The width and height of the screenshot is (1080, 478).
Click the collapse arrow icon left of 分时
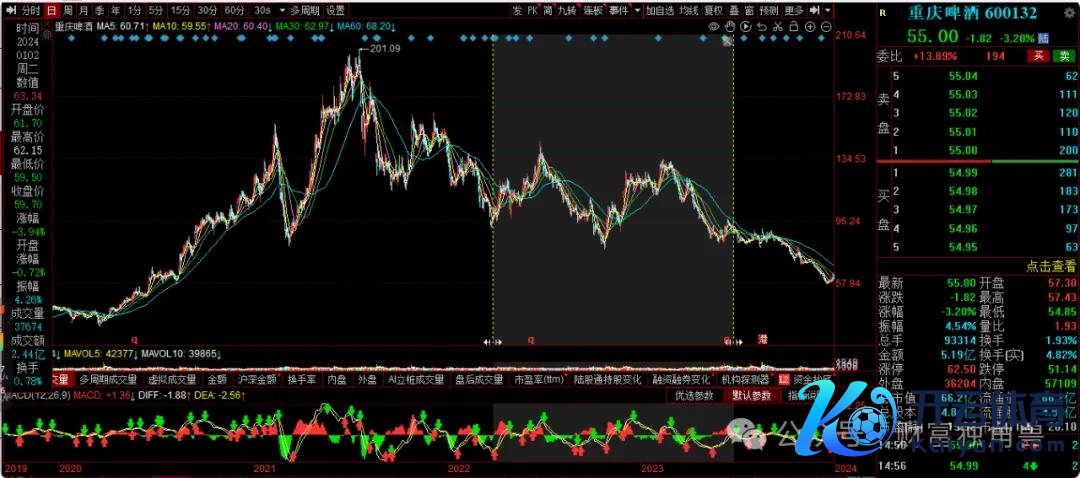(10, 10)
